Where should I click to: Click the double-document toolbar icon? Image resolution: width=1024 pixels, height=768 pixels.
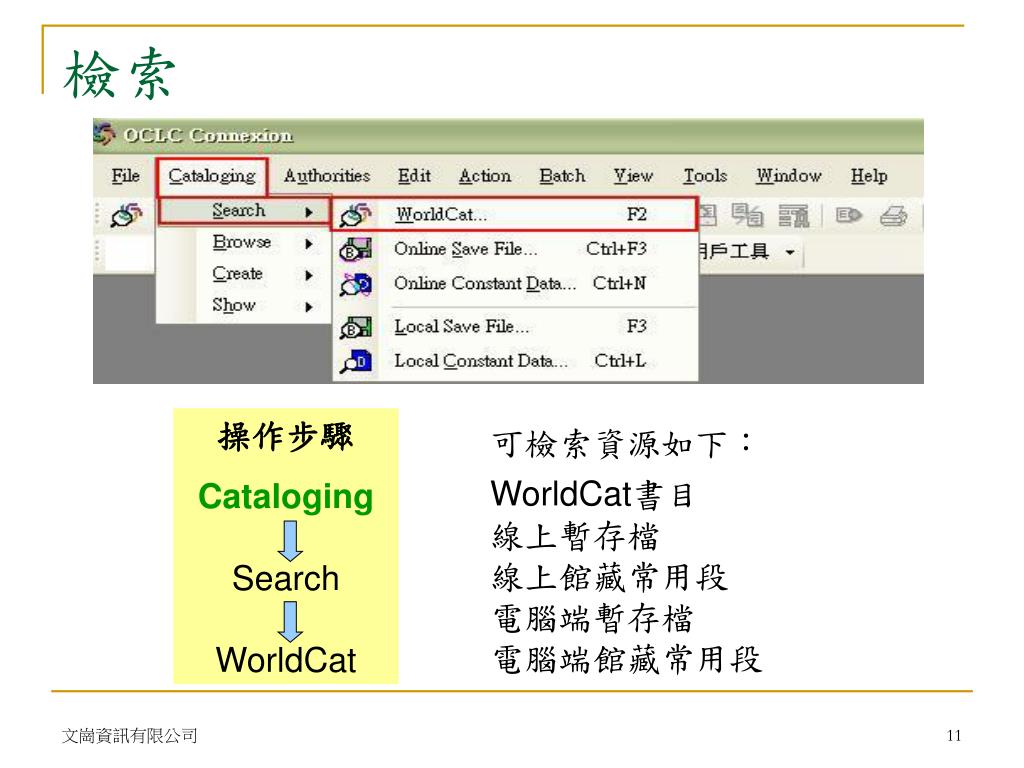747,215
